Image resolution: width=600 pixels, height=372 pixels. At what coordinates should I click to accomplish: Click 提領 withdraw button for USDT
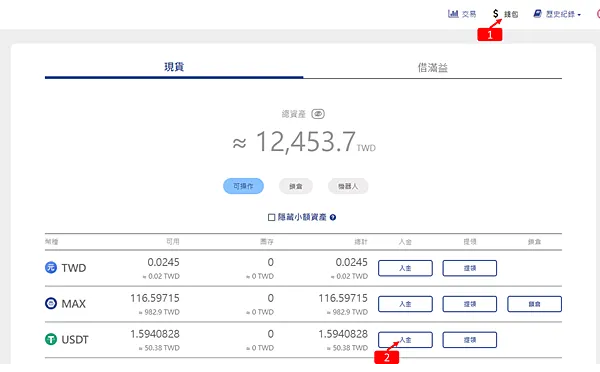[x=470, y=340]
